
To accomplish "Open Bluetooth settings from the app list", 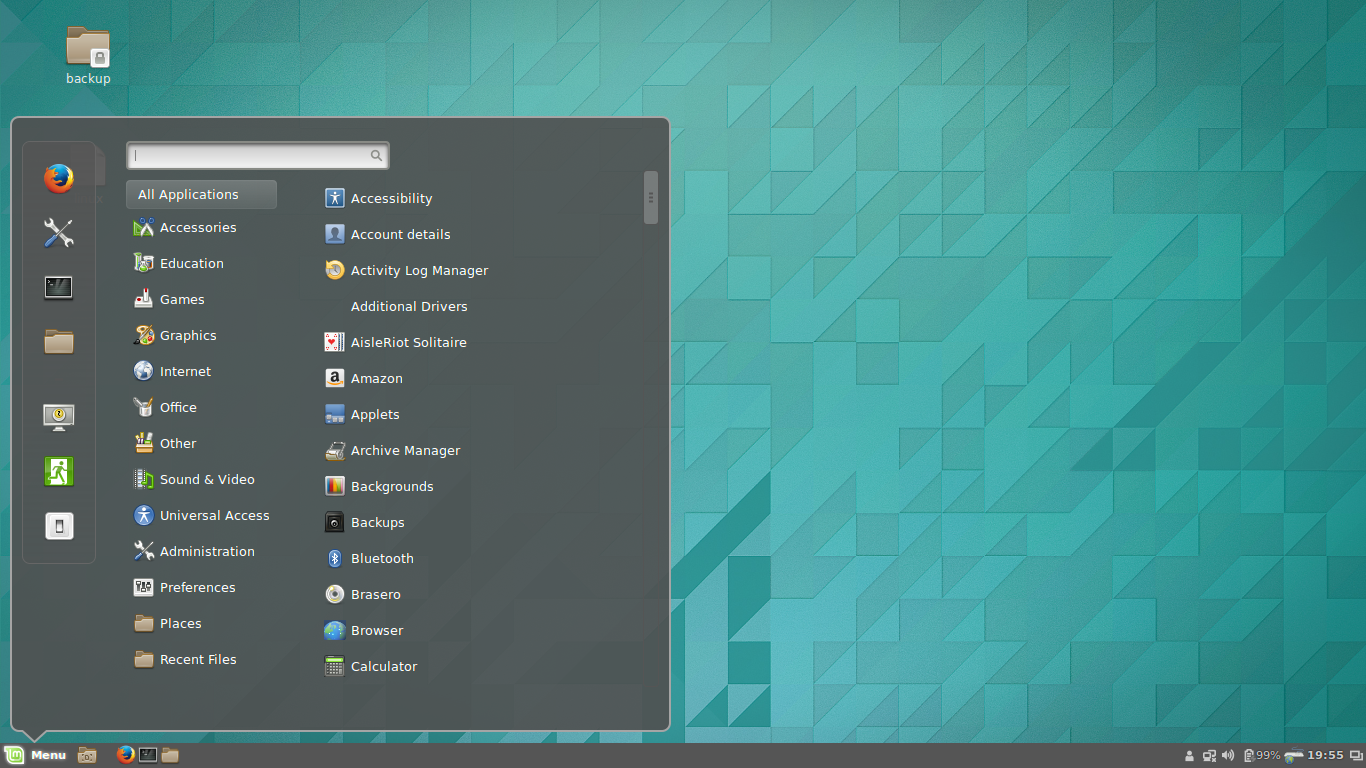I will pos(381,558).
